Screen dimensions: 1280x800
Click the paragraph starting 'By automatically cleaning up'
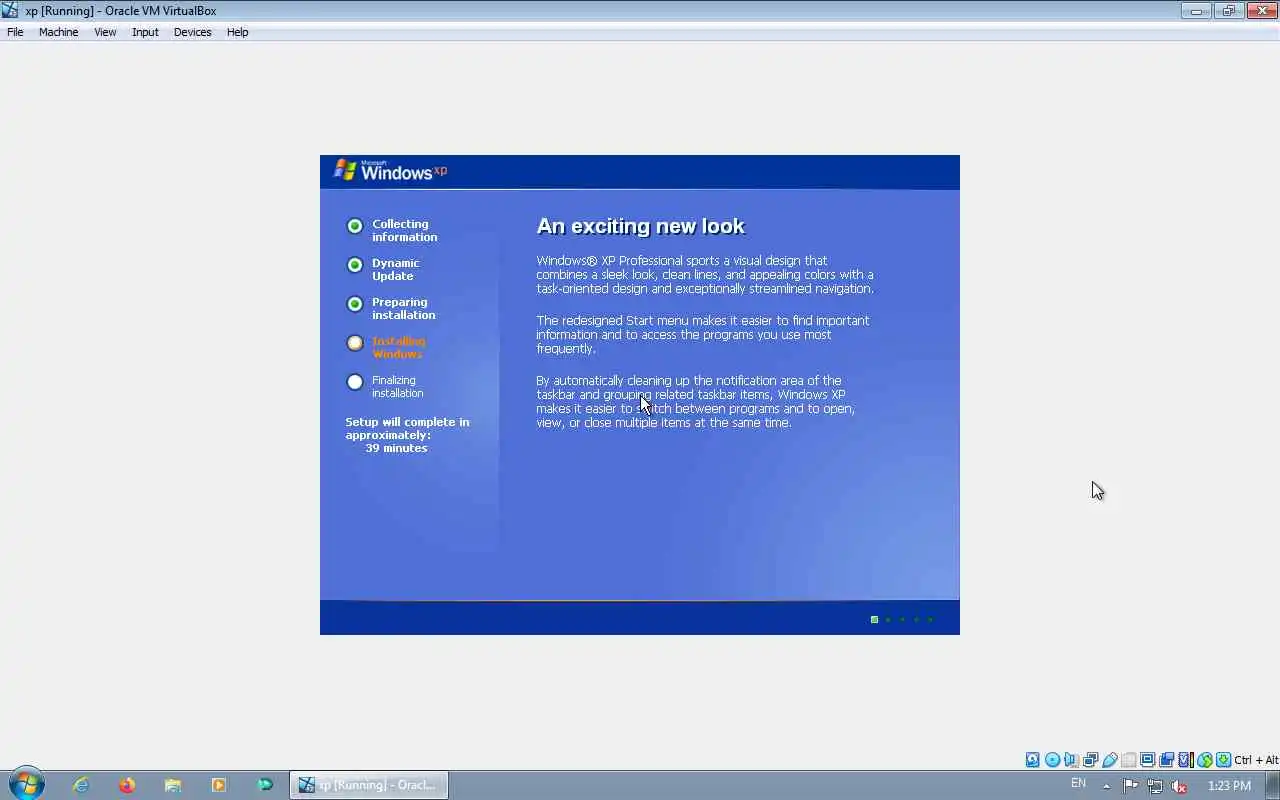pos(696,402)
